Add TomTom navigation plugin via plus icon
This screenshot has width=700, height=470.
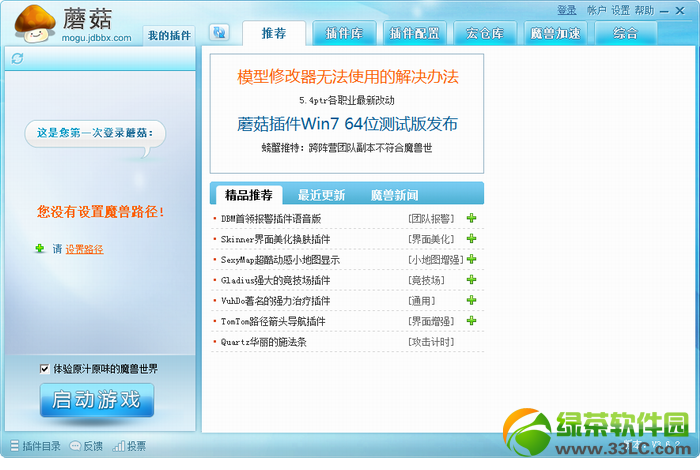coord(471,321)
